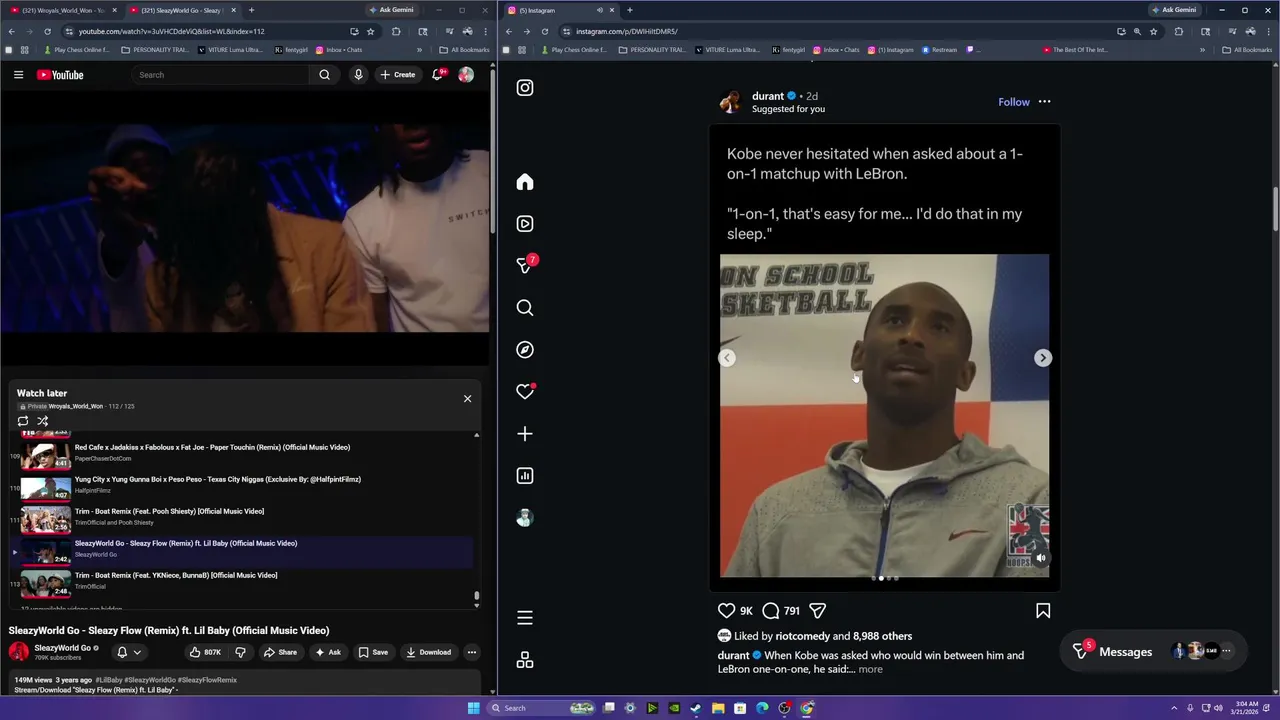The width and height of the screenshot is (1280, 720).
Task: Click Ask Gemini in the YouTube window
Action: click(x=391, y=10)
